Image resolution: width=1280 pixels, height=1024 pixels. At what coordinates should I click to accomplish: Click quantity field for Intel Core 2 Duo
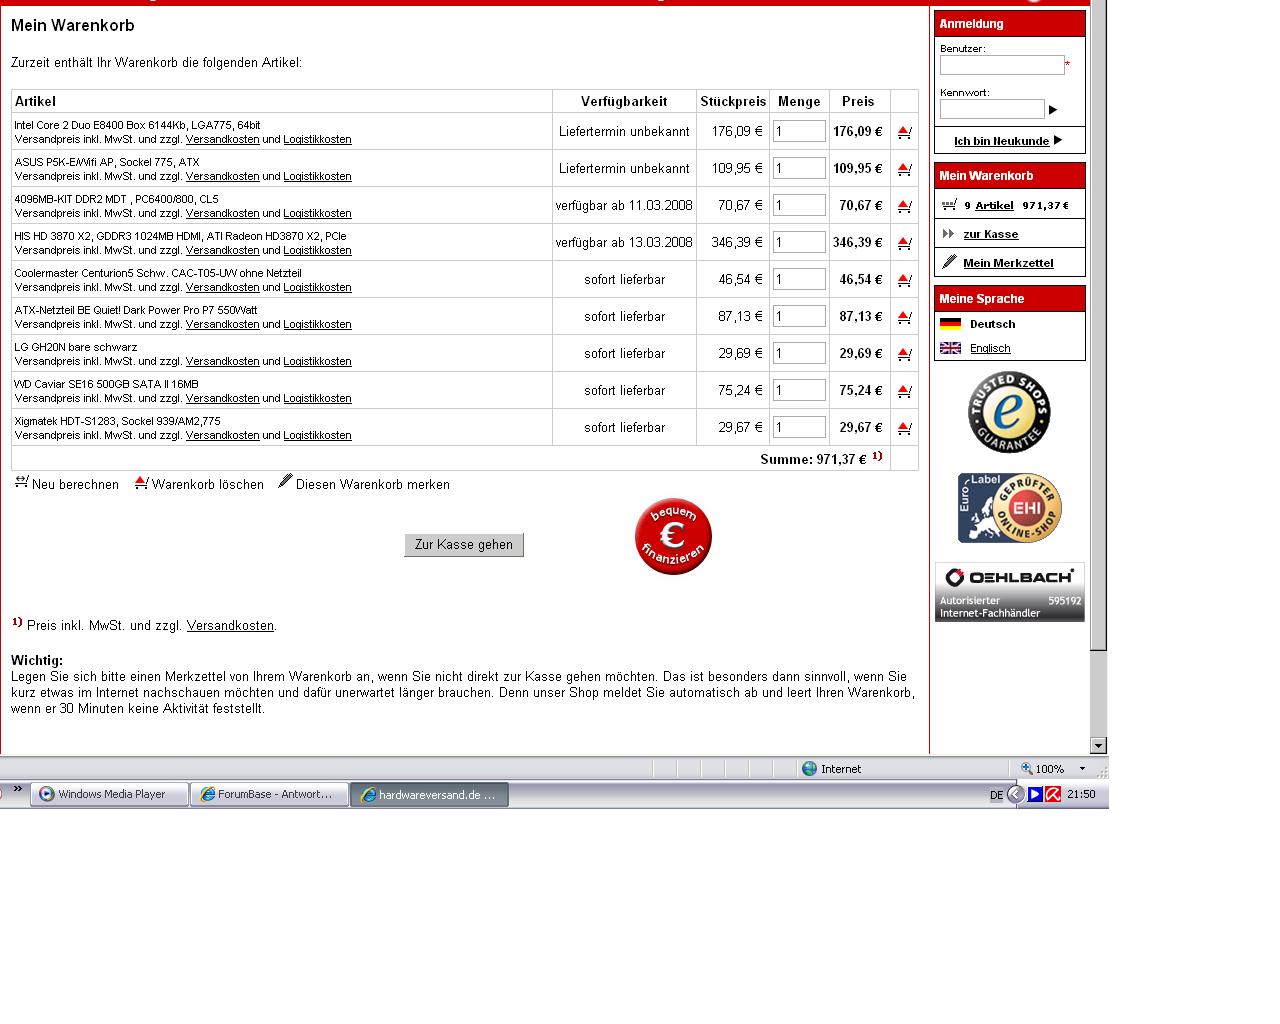799,131
